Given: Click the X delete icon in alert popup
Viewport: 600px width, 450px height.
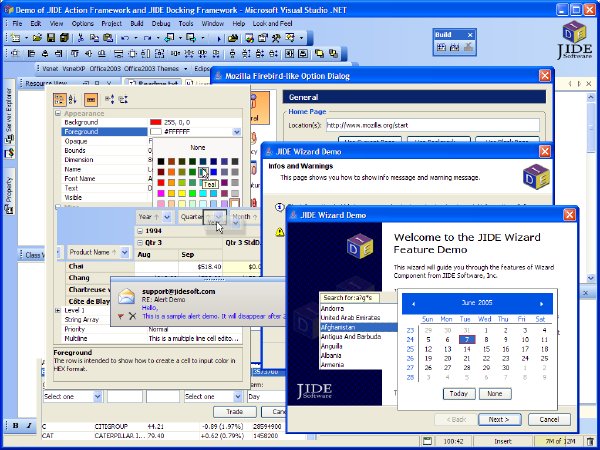Looking at the screenshot, I should click(x=132, y=316).
